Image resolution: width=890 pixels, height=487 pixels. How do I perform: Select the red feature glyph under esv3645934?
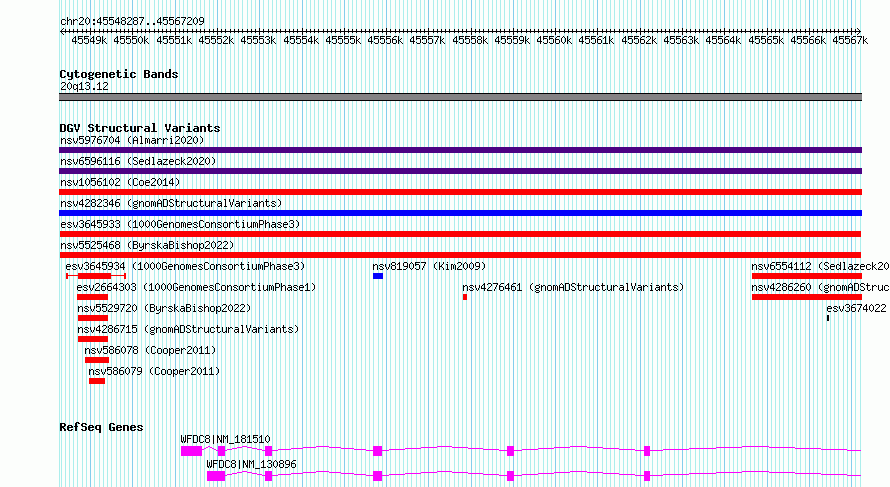pyautogui.click(x=96, y=276)
